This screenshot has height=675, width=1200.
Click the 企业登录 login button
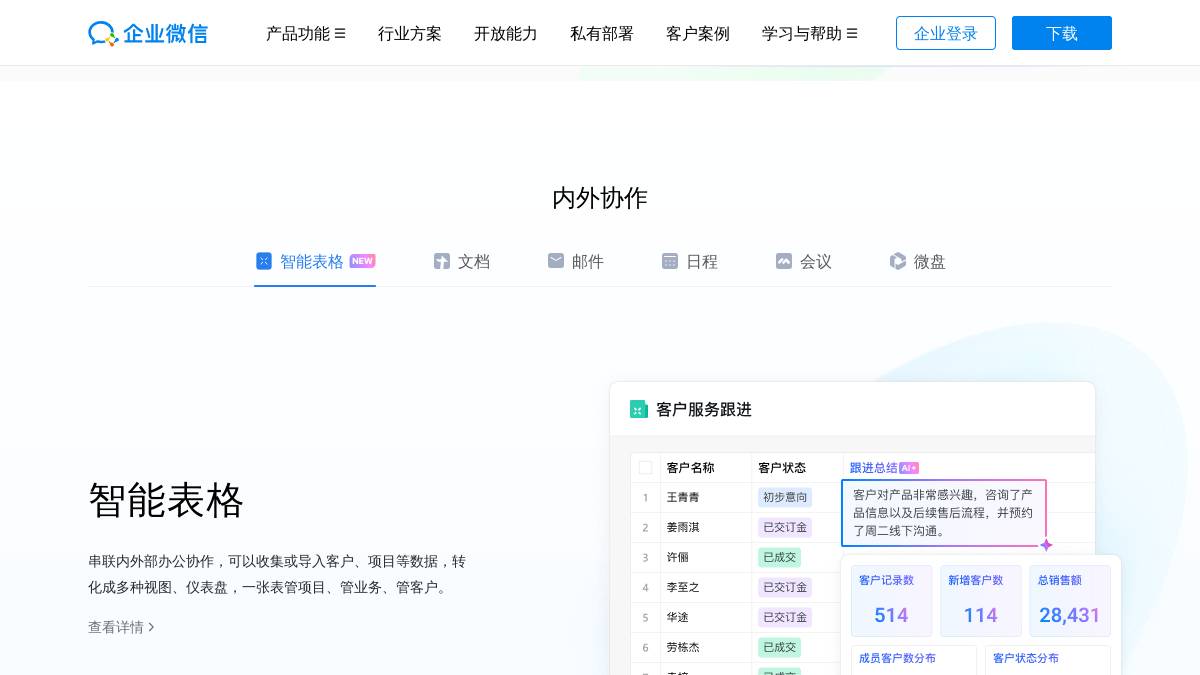click(x=945, y=33)
